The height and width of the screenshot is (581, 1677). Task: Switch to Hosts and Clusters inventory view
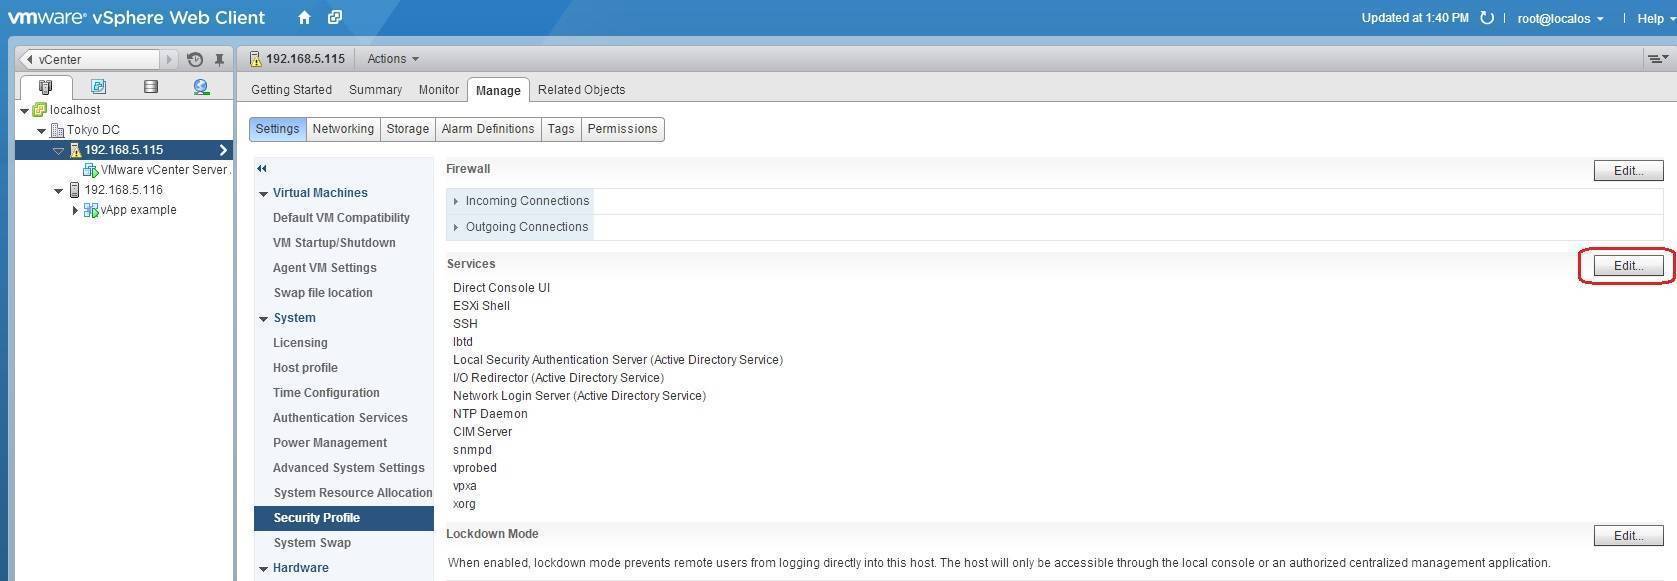(x=45, y=87)
